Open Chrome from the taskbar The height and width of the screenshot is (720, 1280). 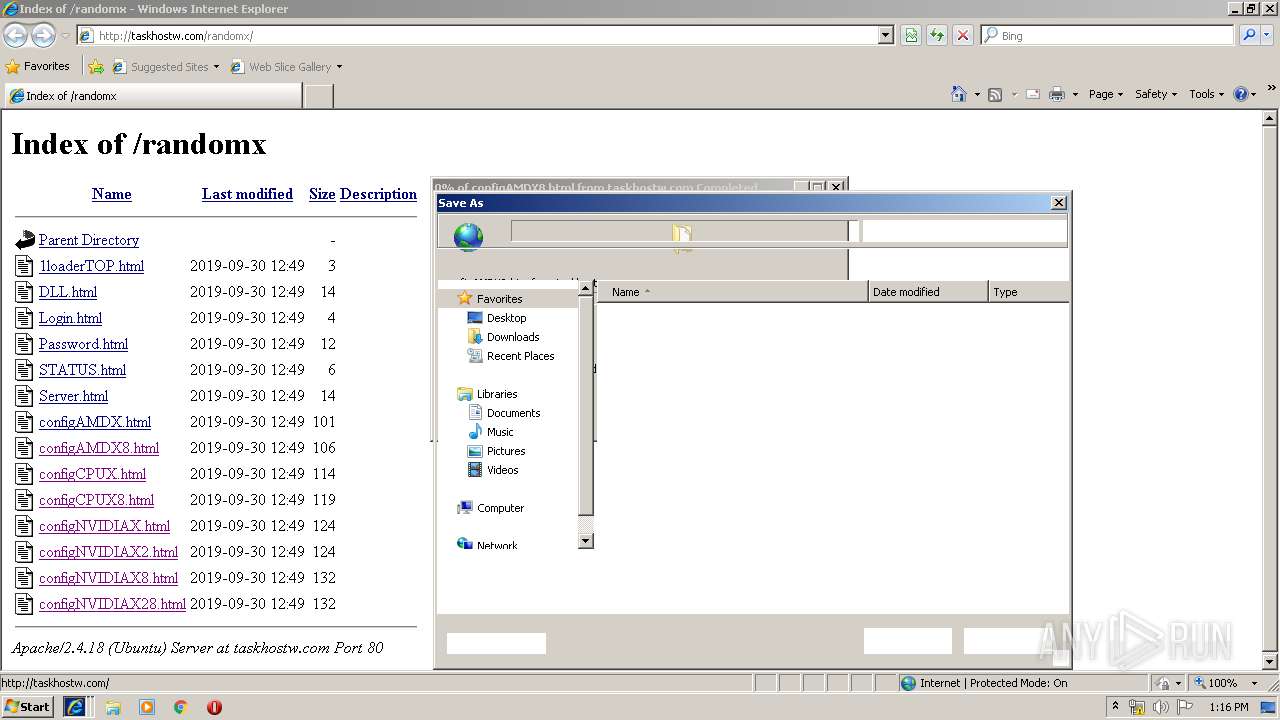[181, 707]
